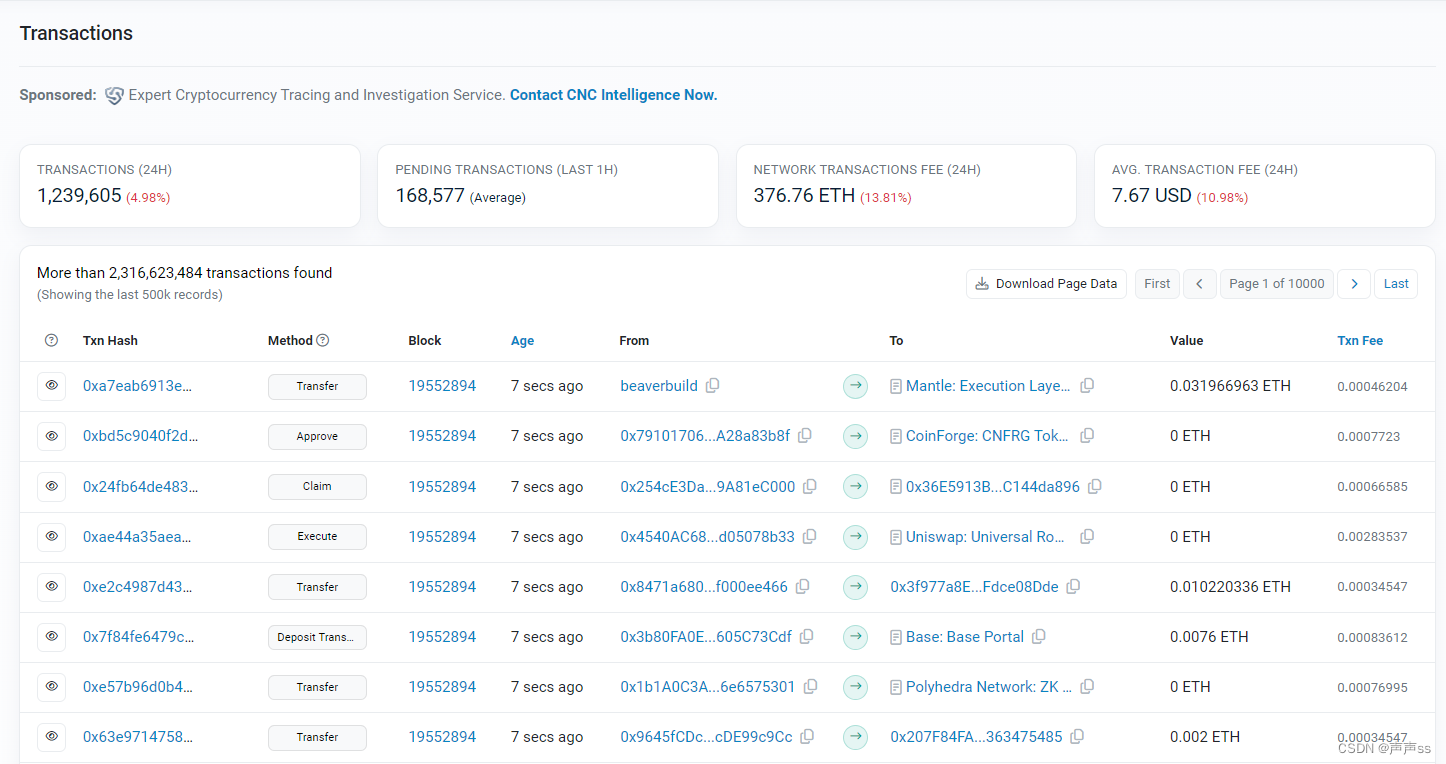The height and width of the screenshot is (764, 1446).
Task: Copy sender address 0x8471a680...f000ee466
Action: [x=802, y=586]
